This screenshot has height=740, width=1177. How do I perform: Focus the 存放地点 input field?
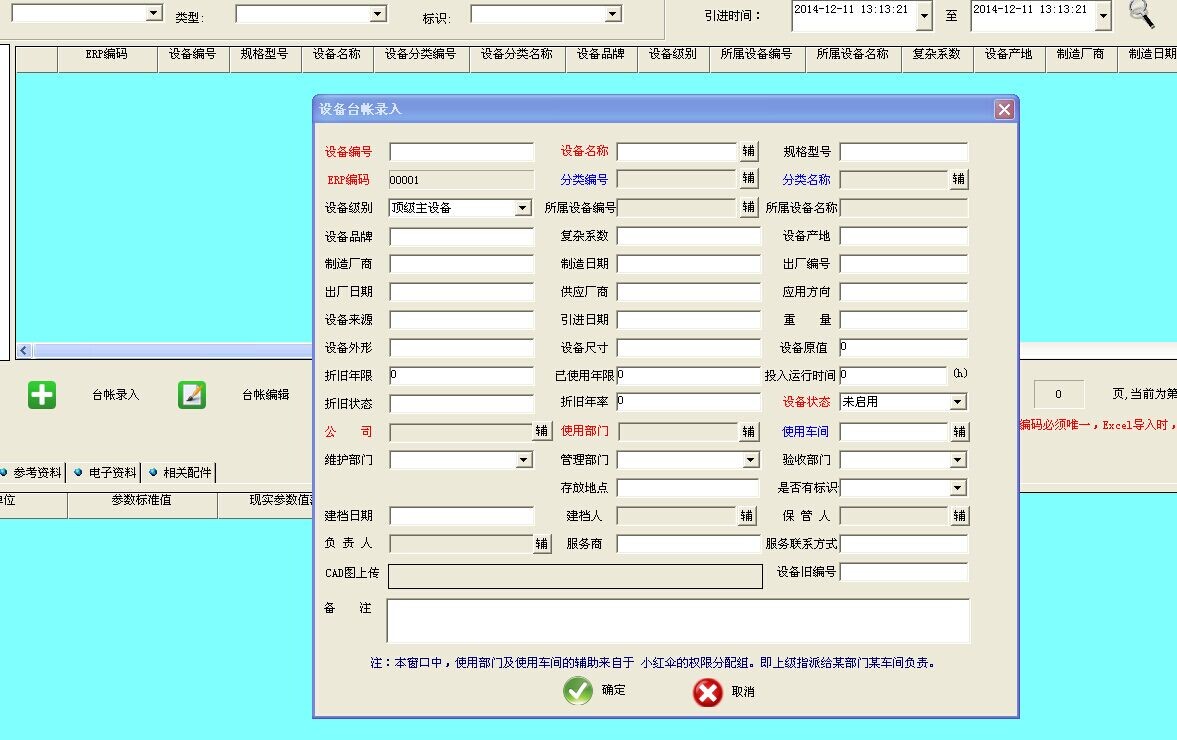[688, 488]
